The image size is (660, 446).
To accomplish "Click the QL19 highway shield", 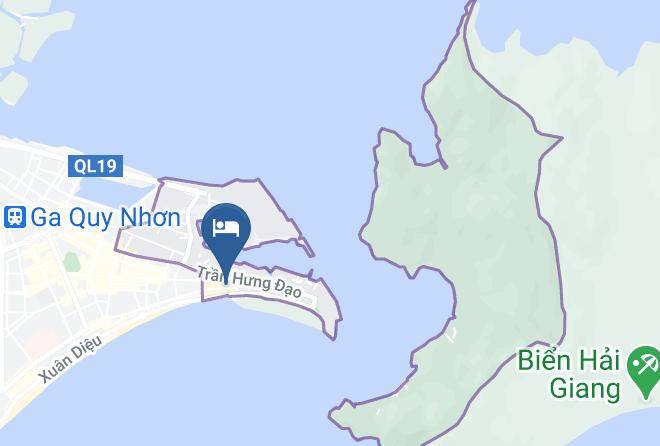I will [96, 166].
